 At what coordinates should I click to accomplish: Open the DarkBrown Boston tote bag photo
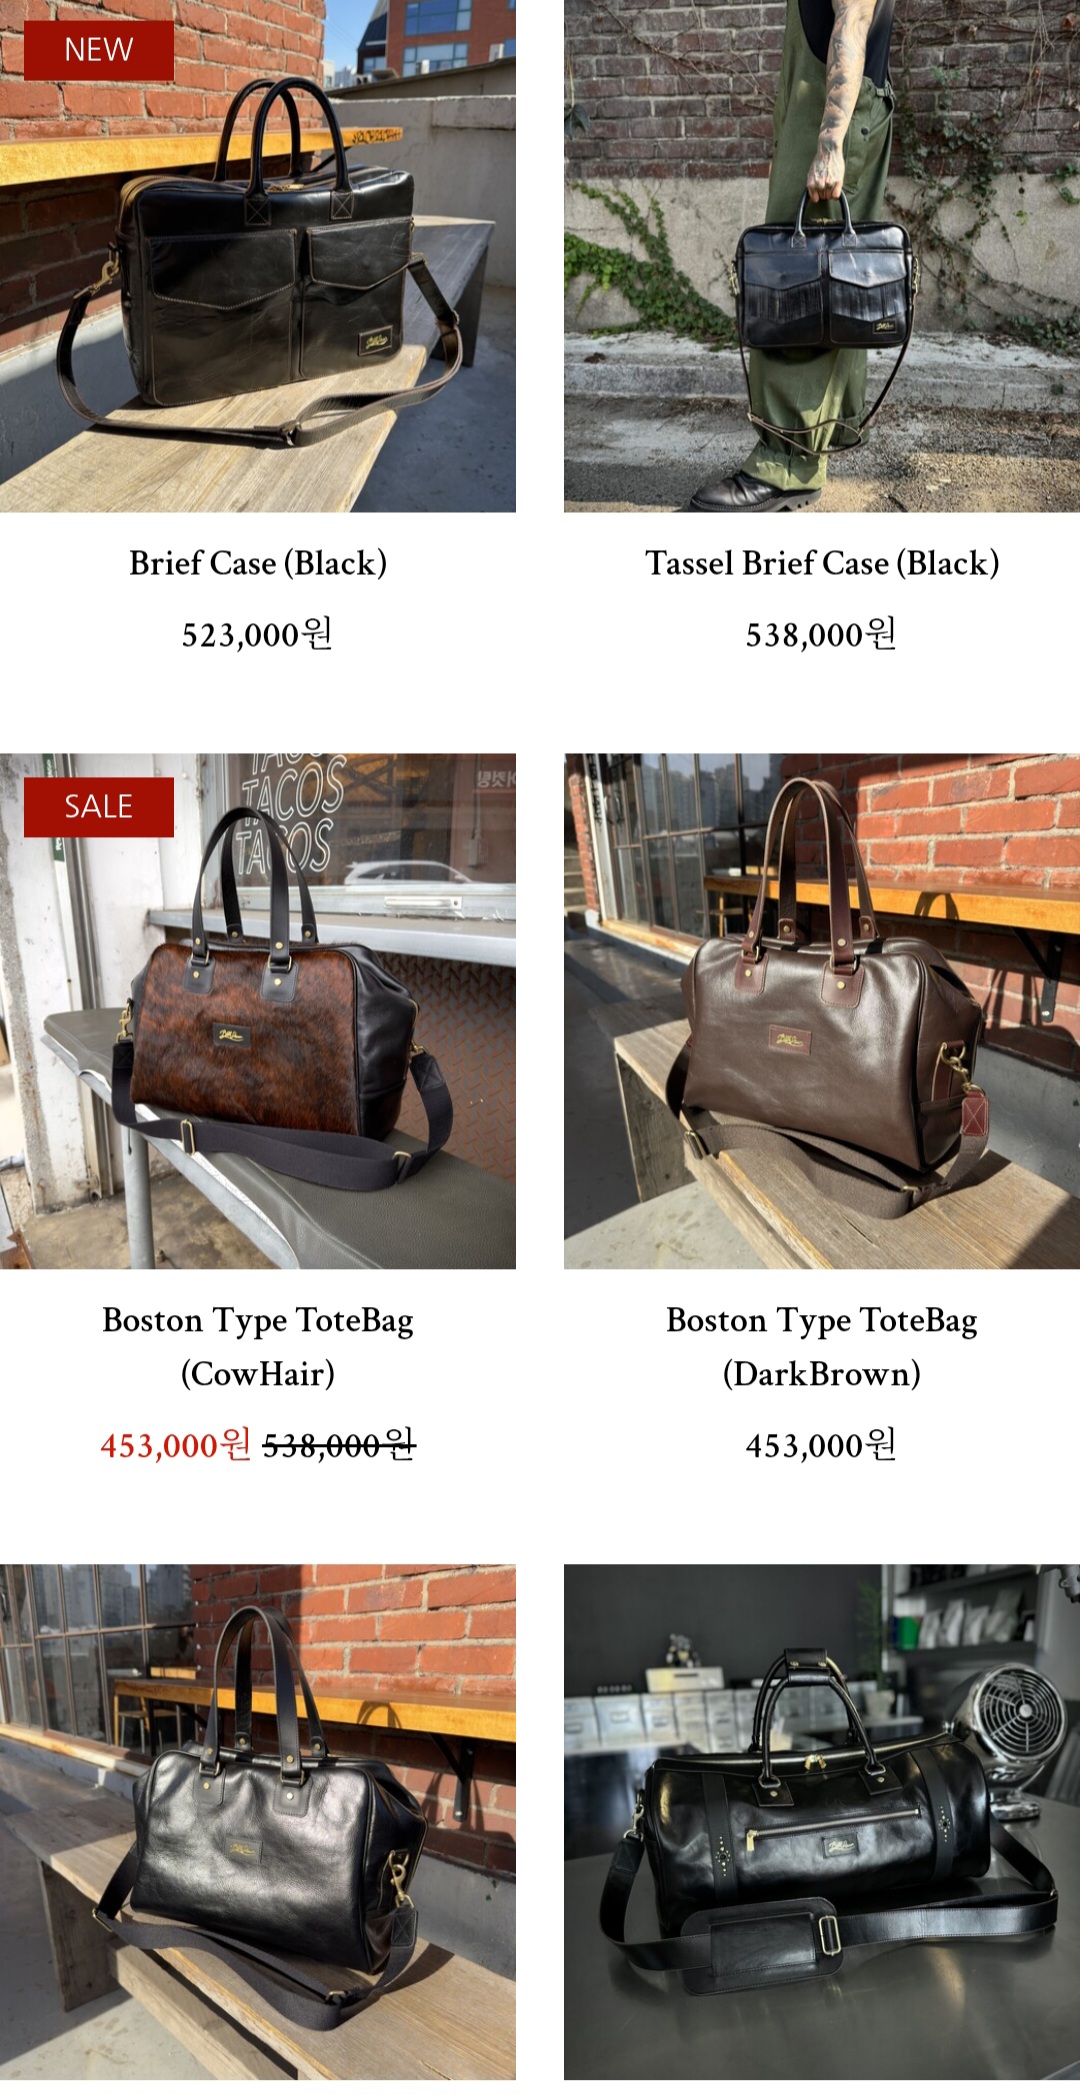coord(822,1011)
